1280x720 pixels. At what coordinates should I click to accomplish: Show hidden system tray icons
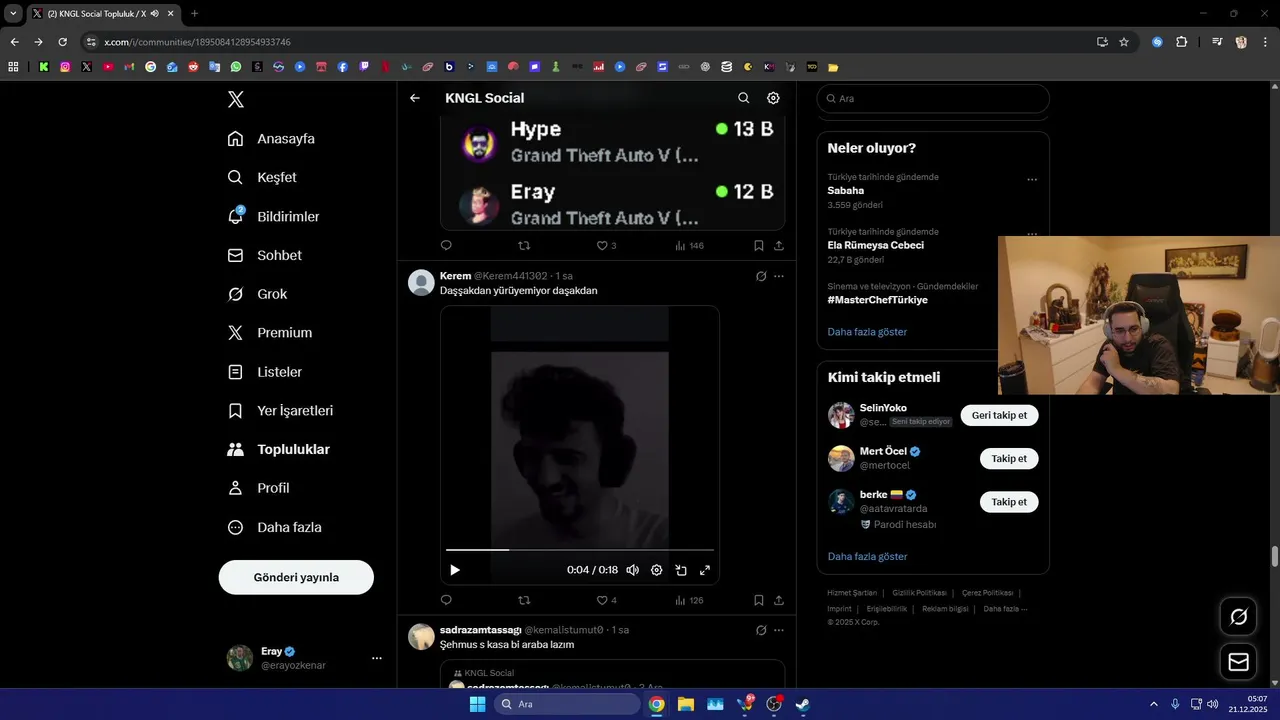(1153, 704)
